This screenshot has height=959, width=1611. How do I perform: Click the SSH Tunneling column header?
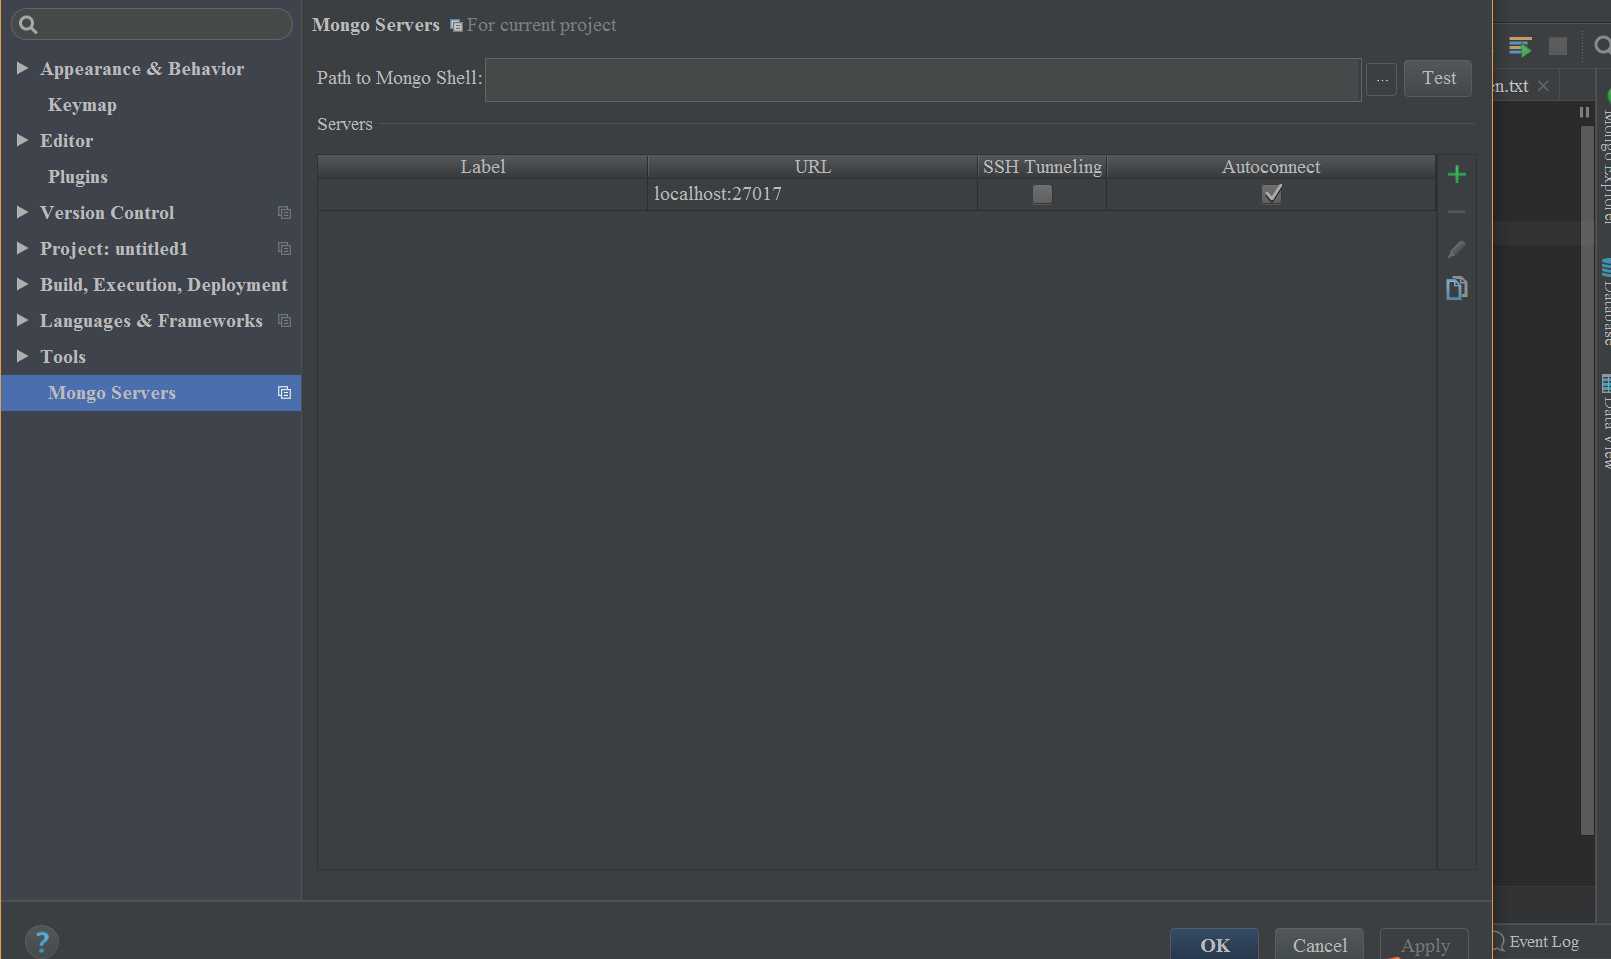click(x=1042, y=167)
